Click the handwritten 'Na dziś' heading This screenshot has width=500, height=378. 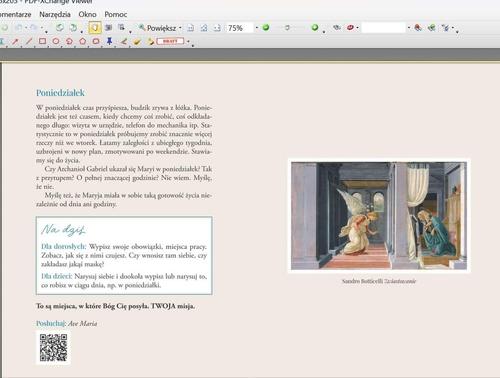click(x=63, y=230)
